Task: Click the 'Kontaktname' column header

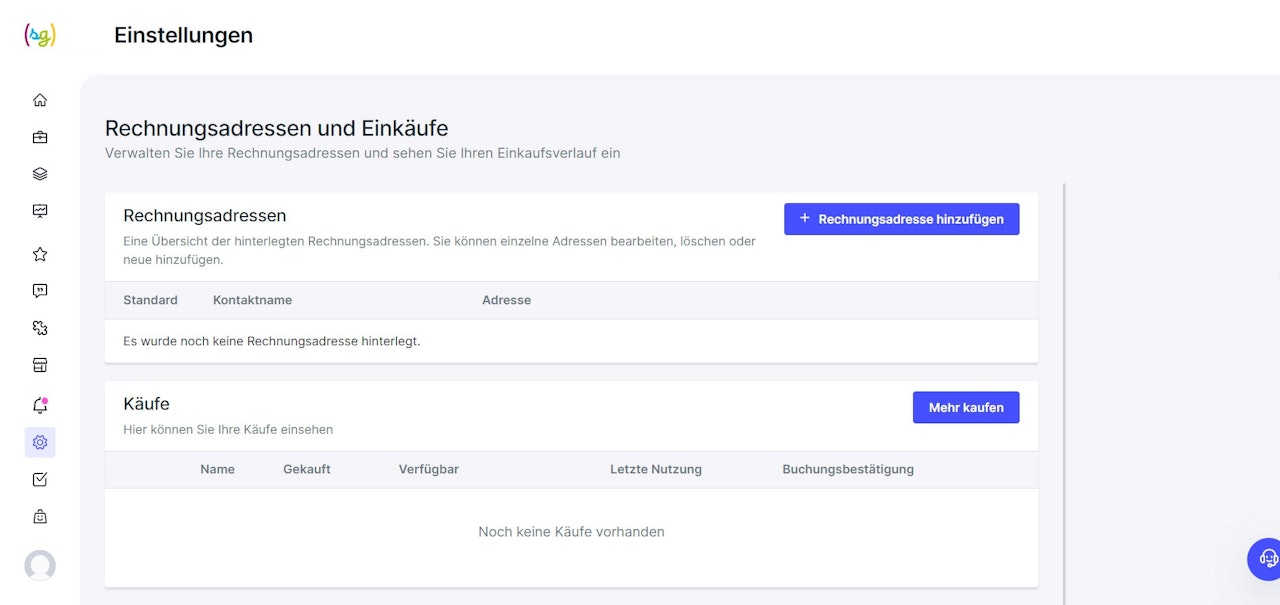Action: 252,300
